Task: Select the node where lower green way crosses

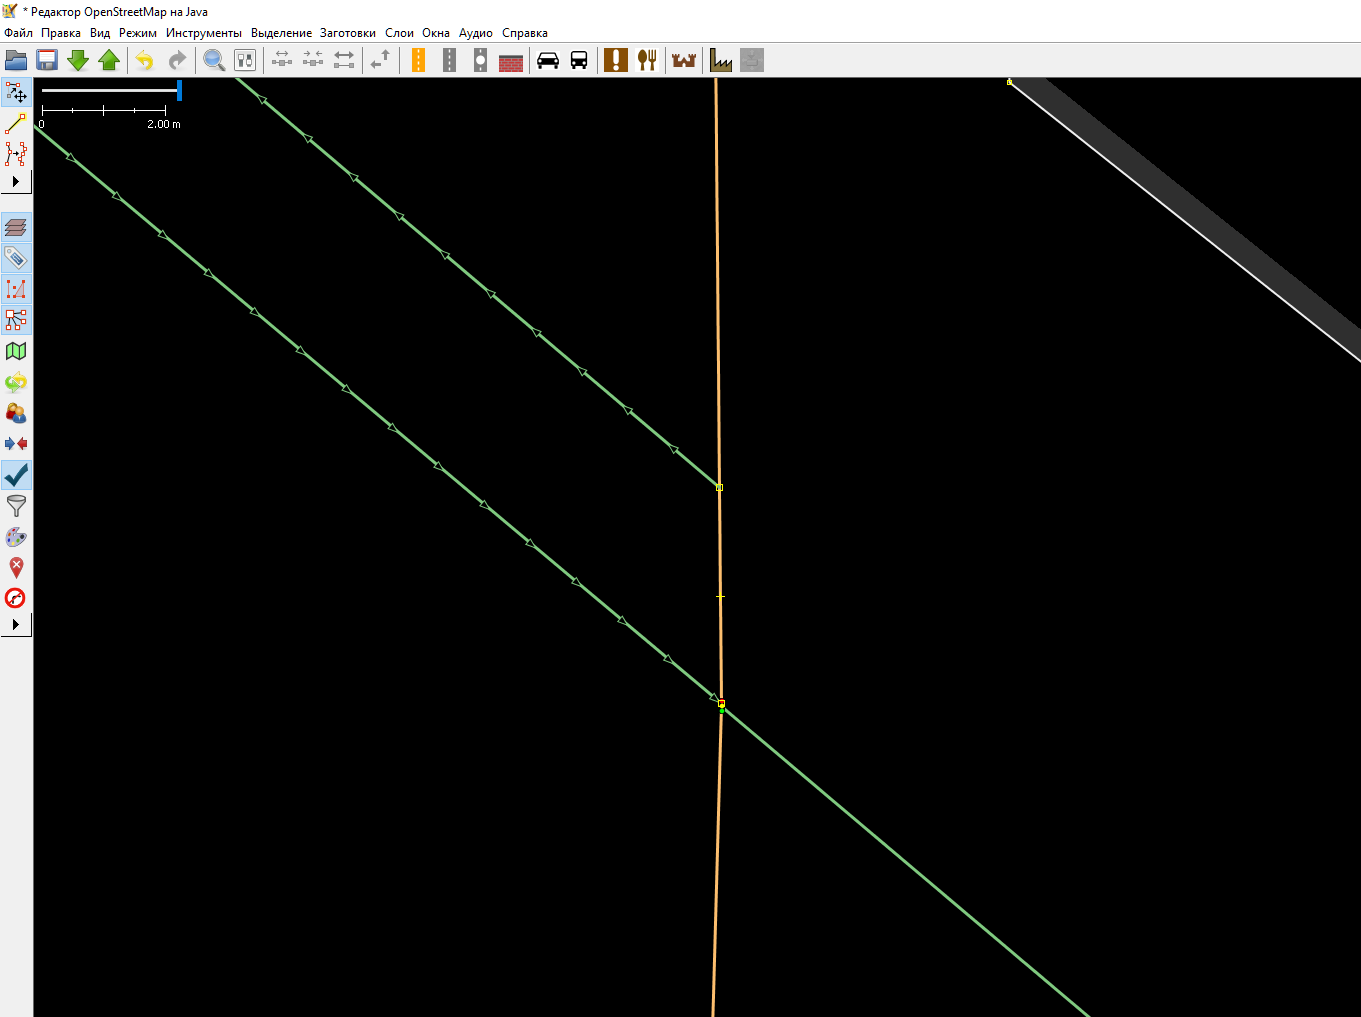Action: point(721,704)
